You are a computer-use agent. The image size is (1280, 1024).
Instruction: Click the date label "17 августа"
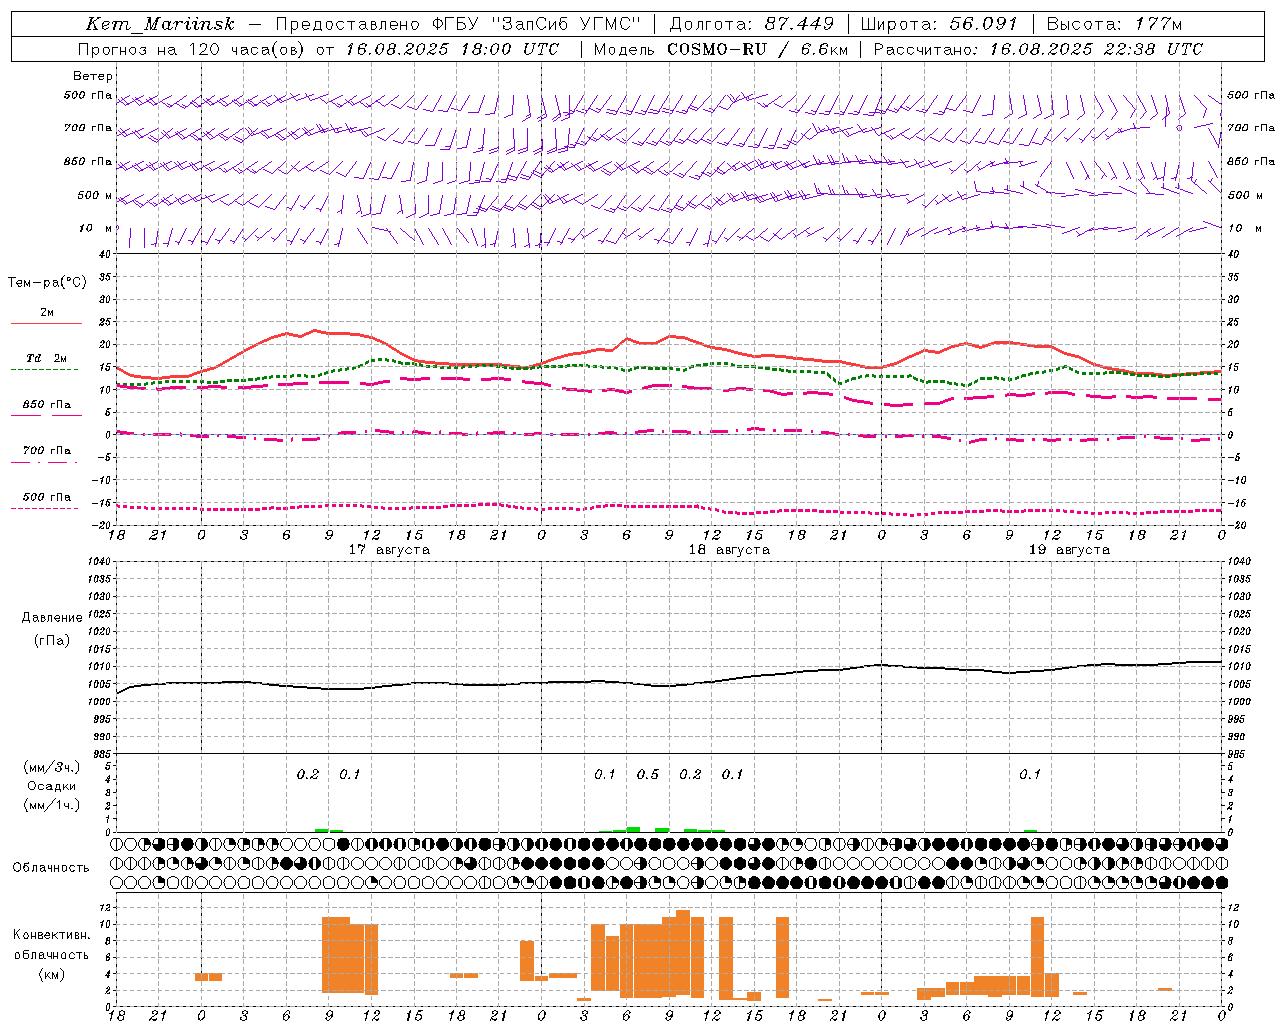click(x=389, y=550)
